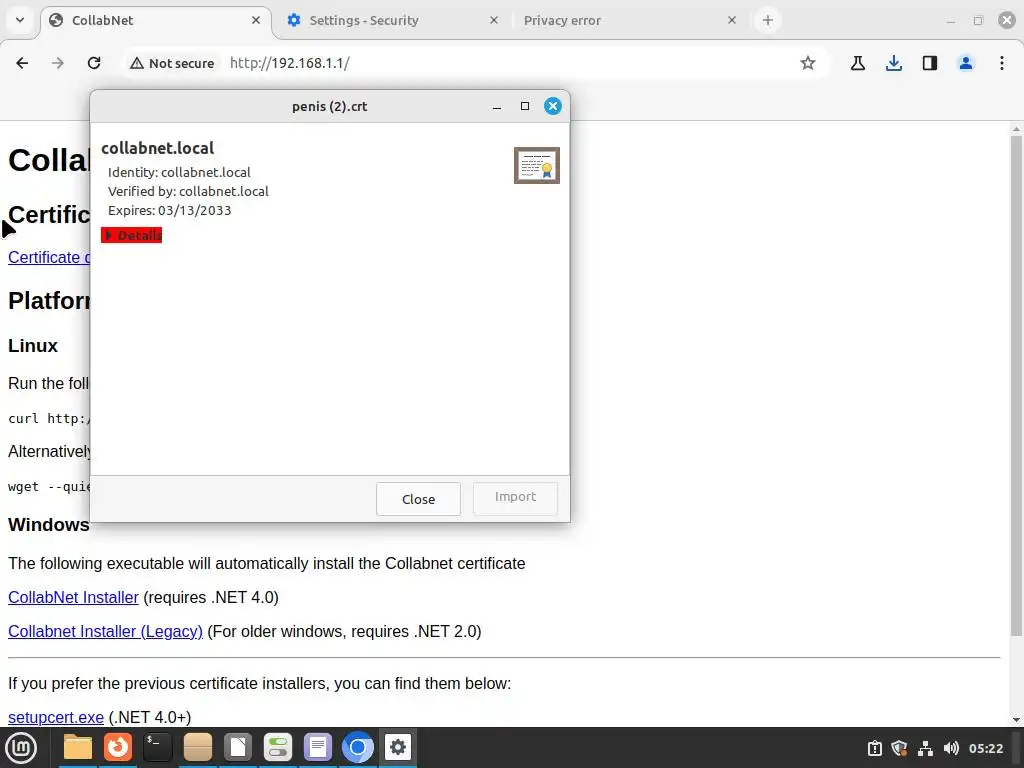Open Chrome Labs flask icon
Viewport: 1024px width, 768px height.
(857, 63)
